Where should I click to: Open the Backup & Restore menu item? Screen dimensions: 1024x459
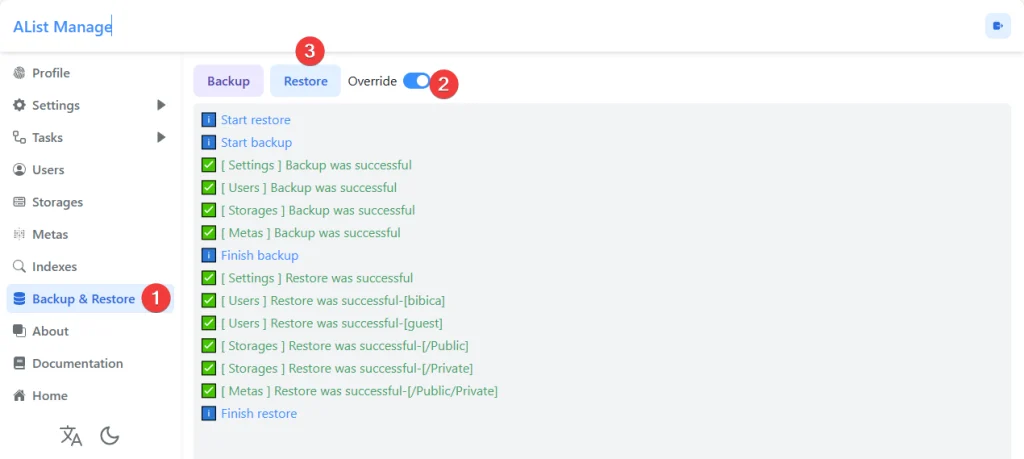83,299
